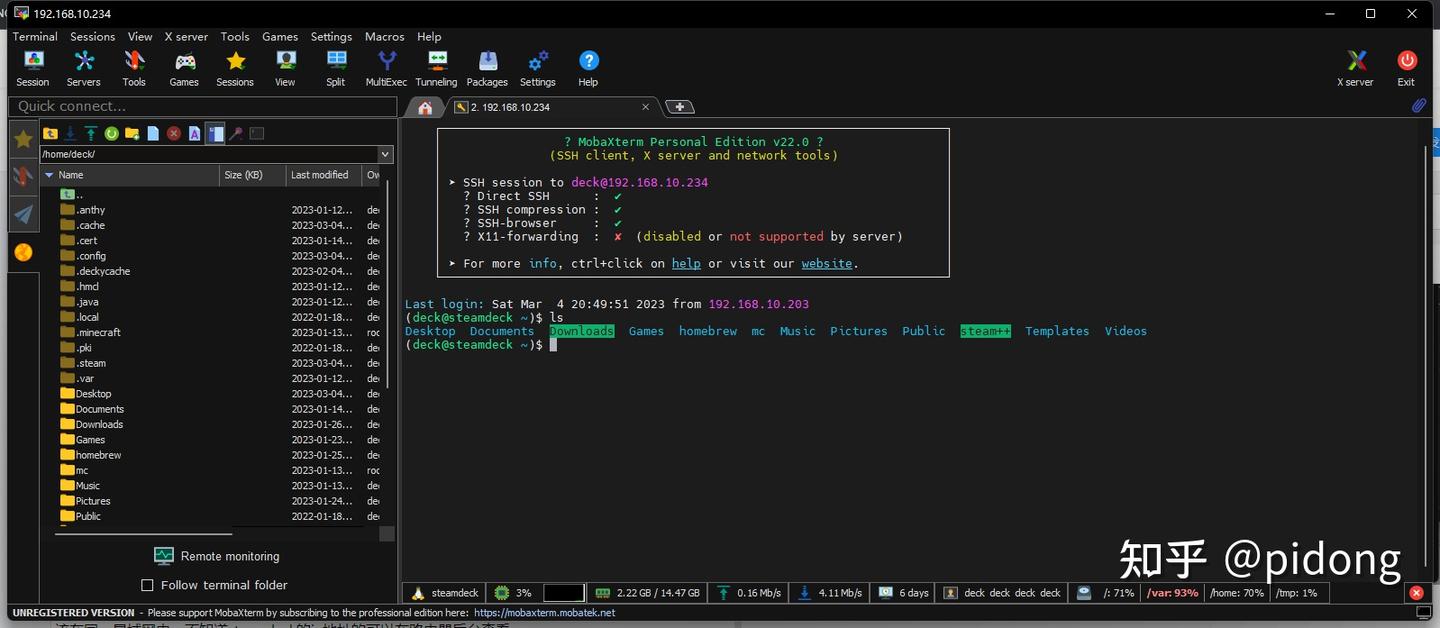Toggle the Follow terminal folder checkbox
1440x628 pixels.
145,585
